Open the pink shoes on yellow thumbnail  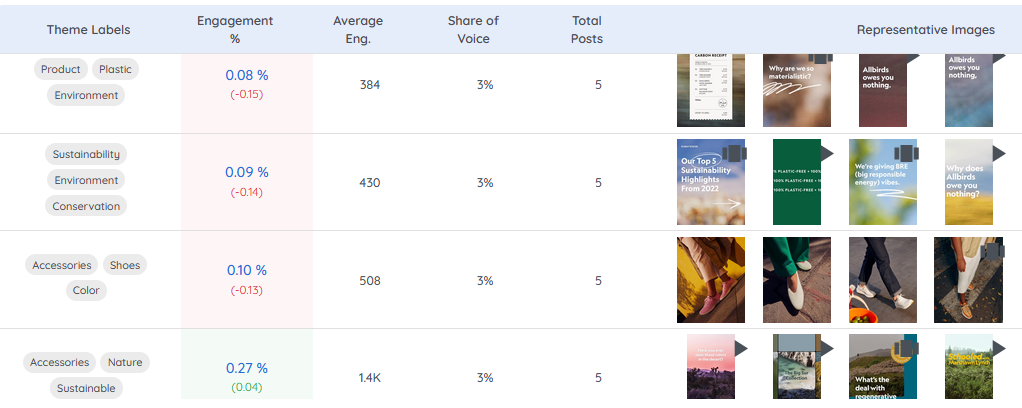click(x=710, y=280)
